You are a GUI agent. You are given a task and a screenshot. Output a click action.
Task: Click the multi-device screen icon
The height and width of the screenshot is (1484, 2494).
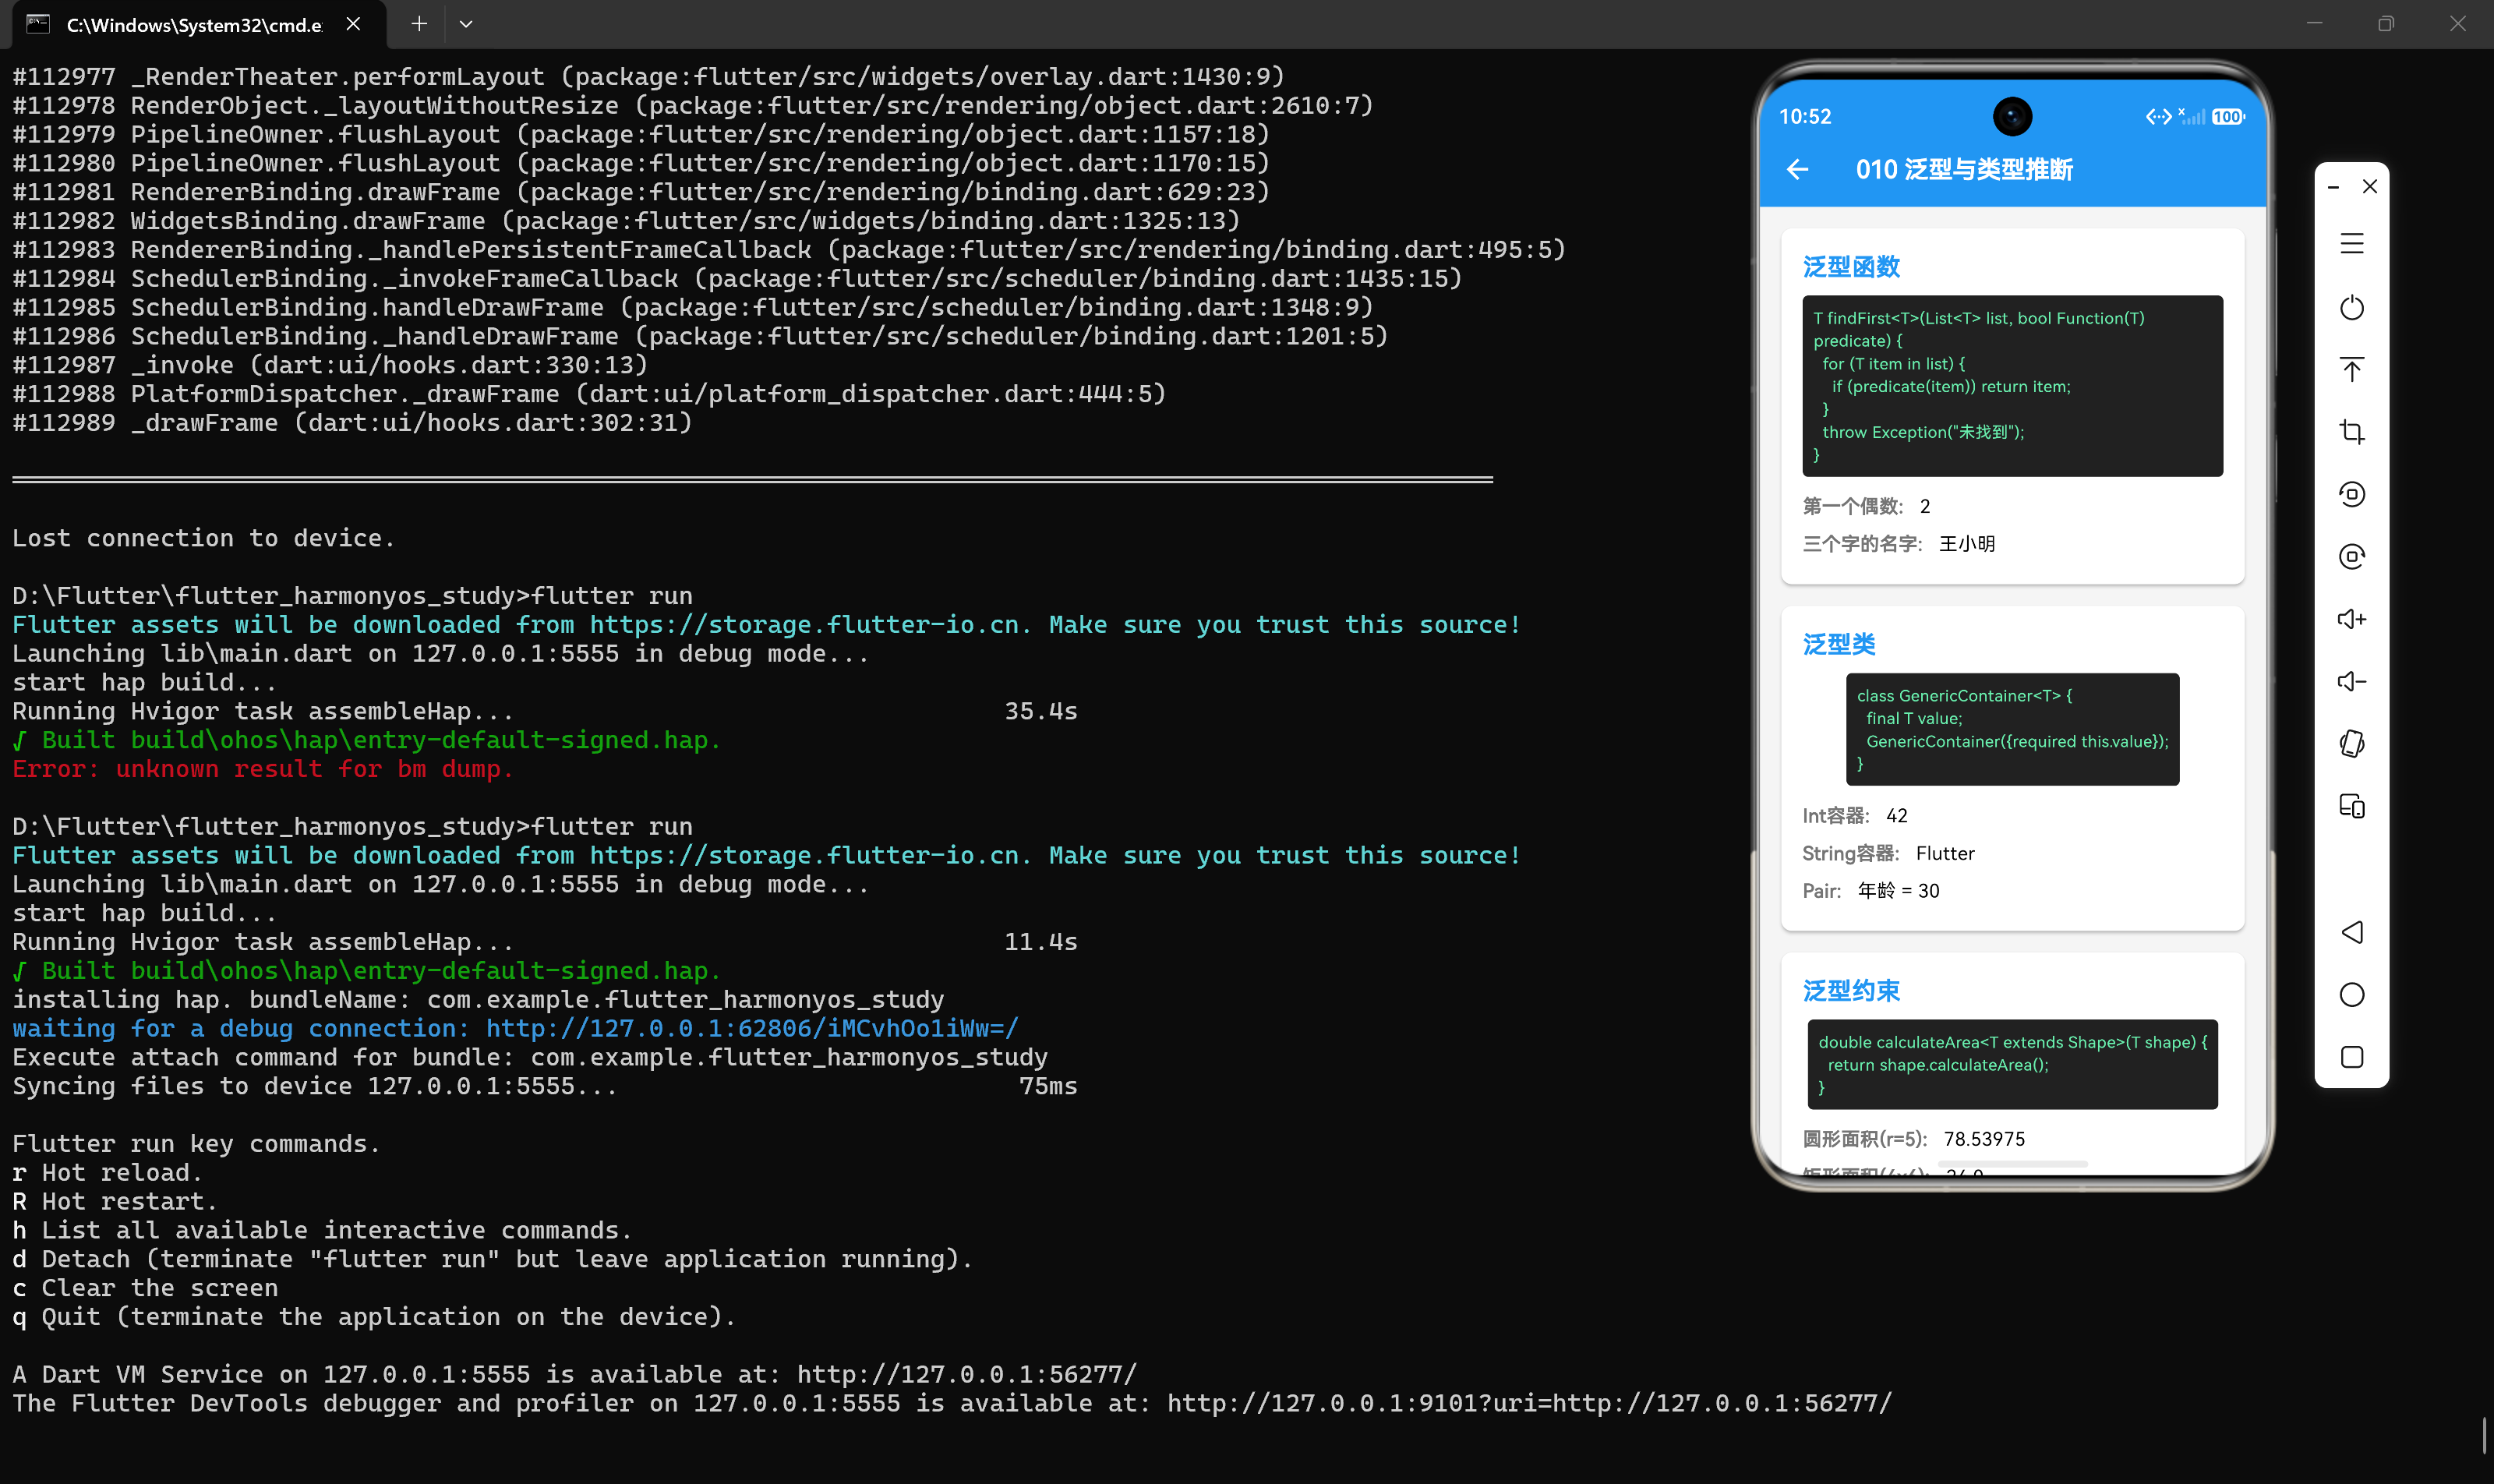[2352, 806]
